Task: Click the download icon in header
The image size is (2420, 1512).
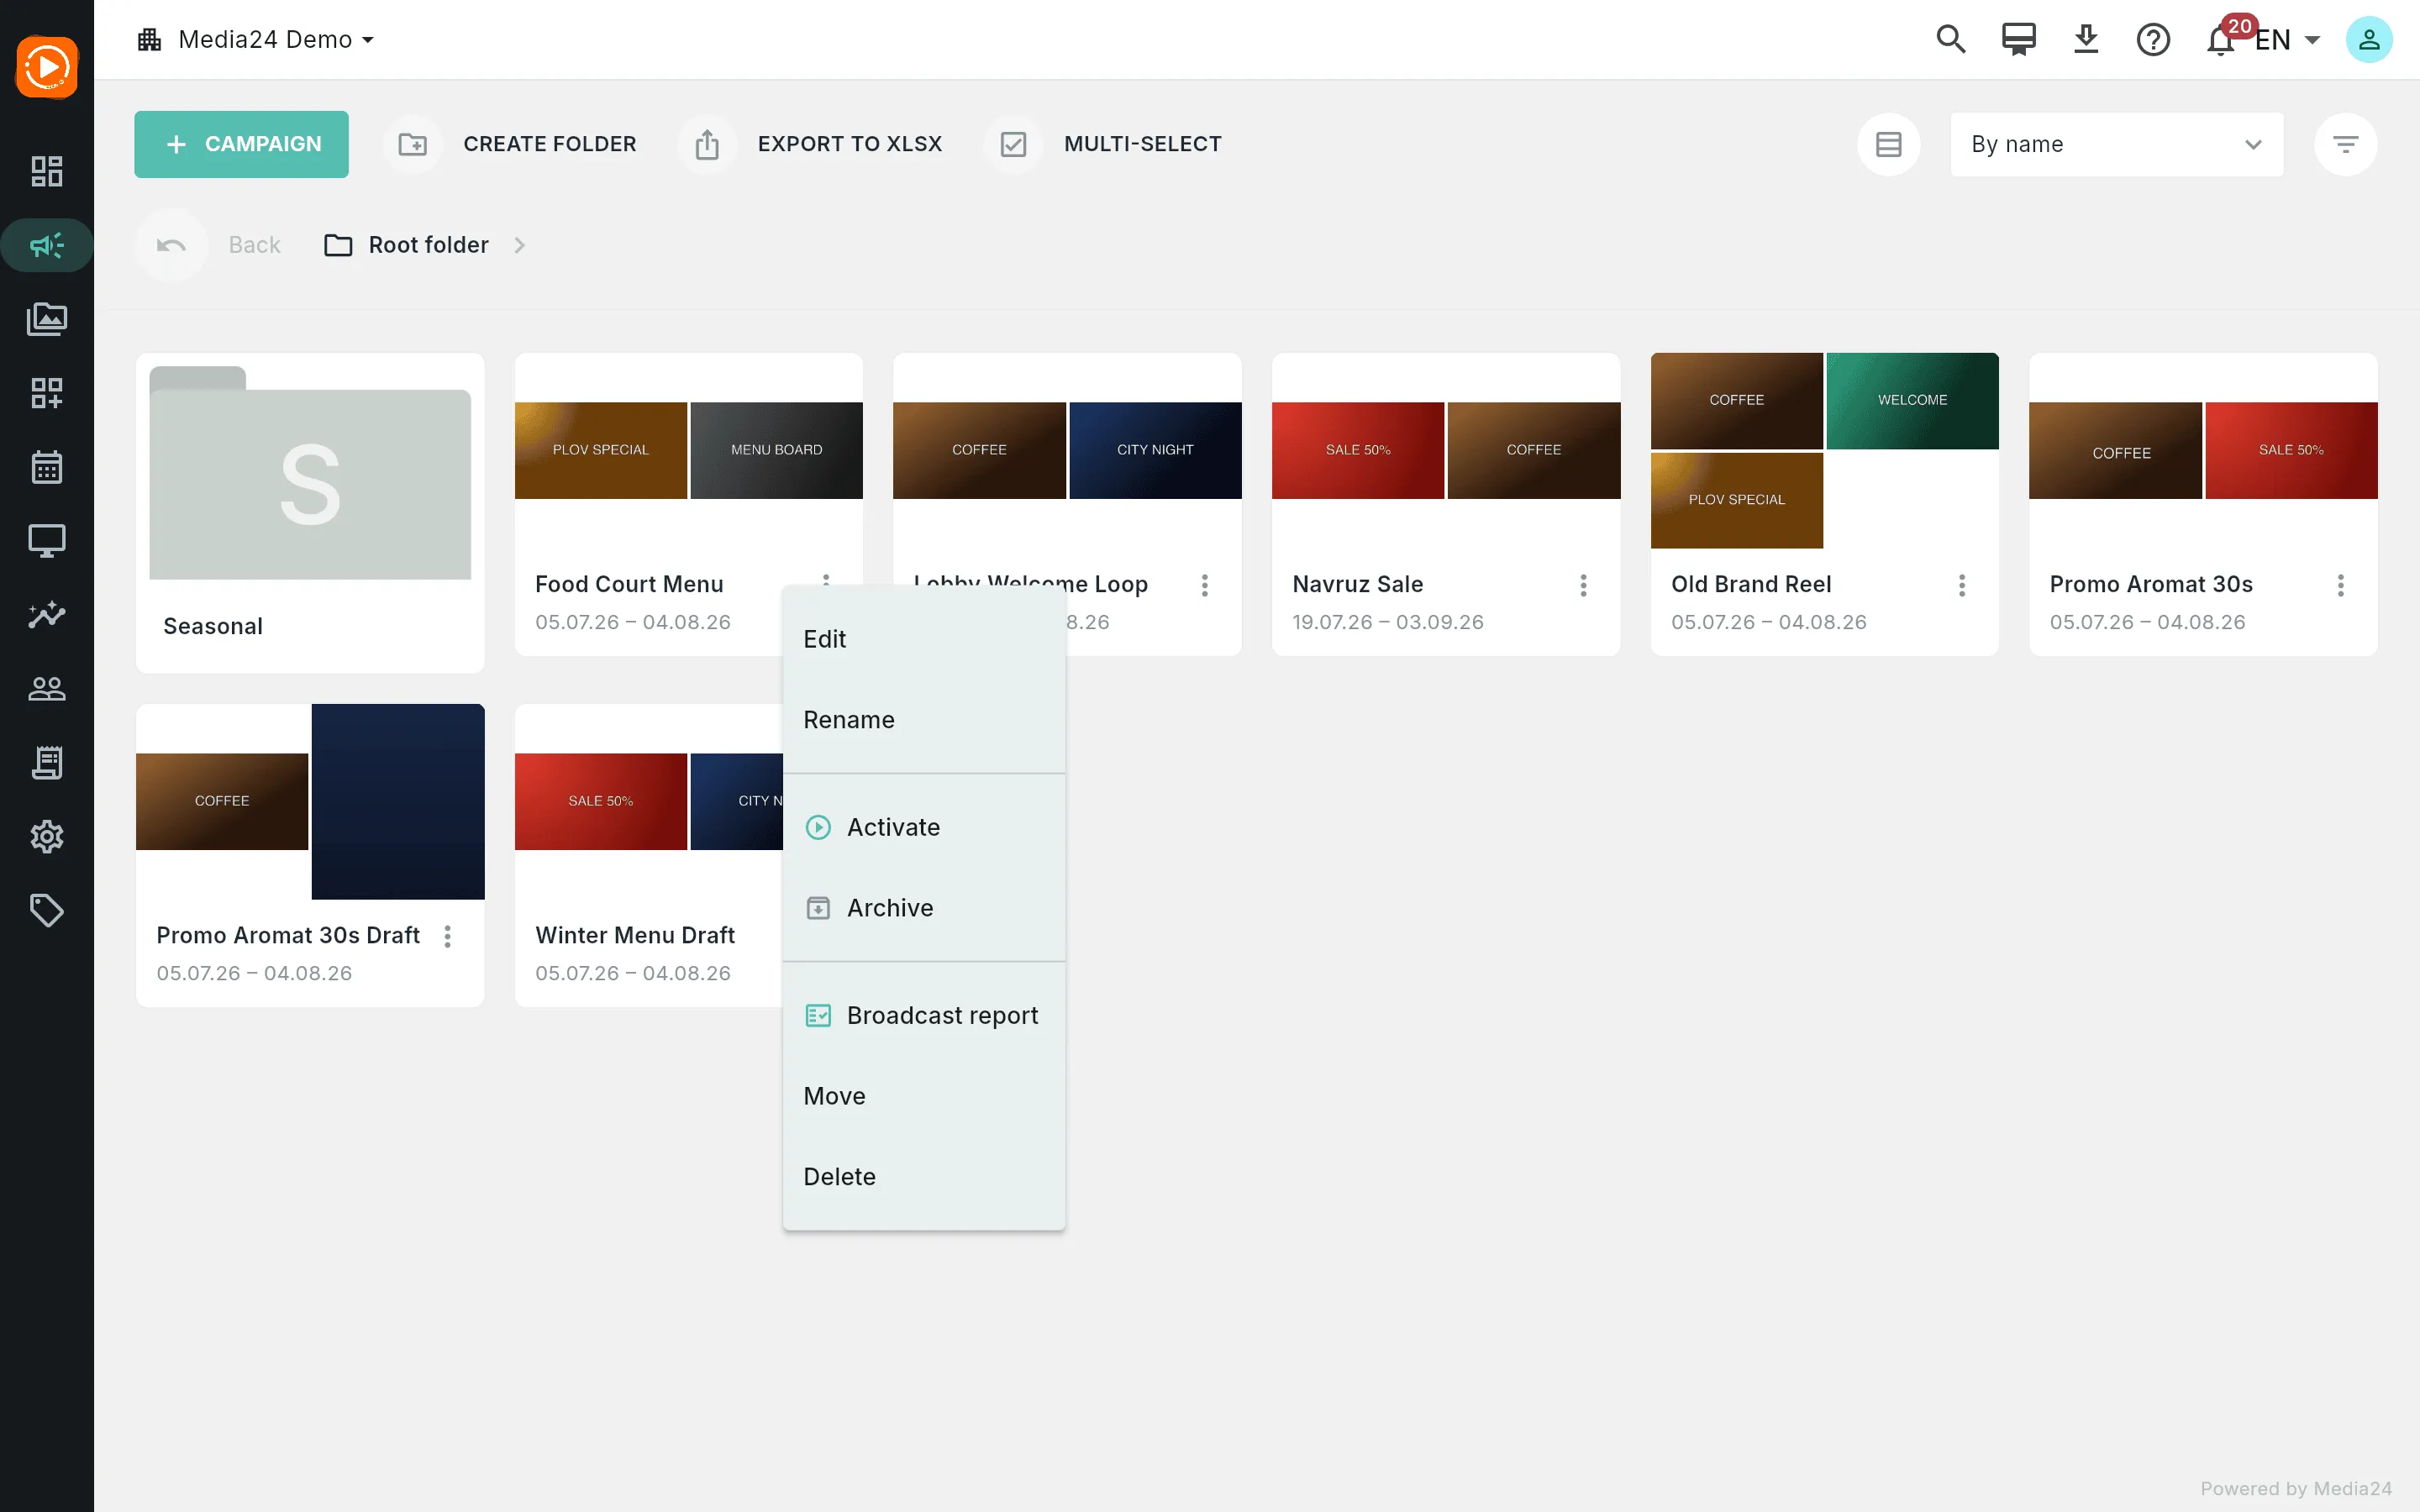Action: [2086, 39]
